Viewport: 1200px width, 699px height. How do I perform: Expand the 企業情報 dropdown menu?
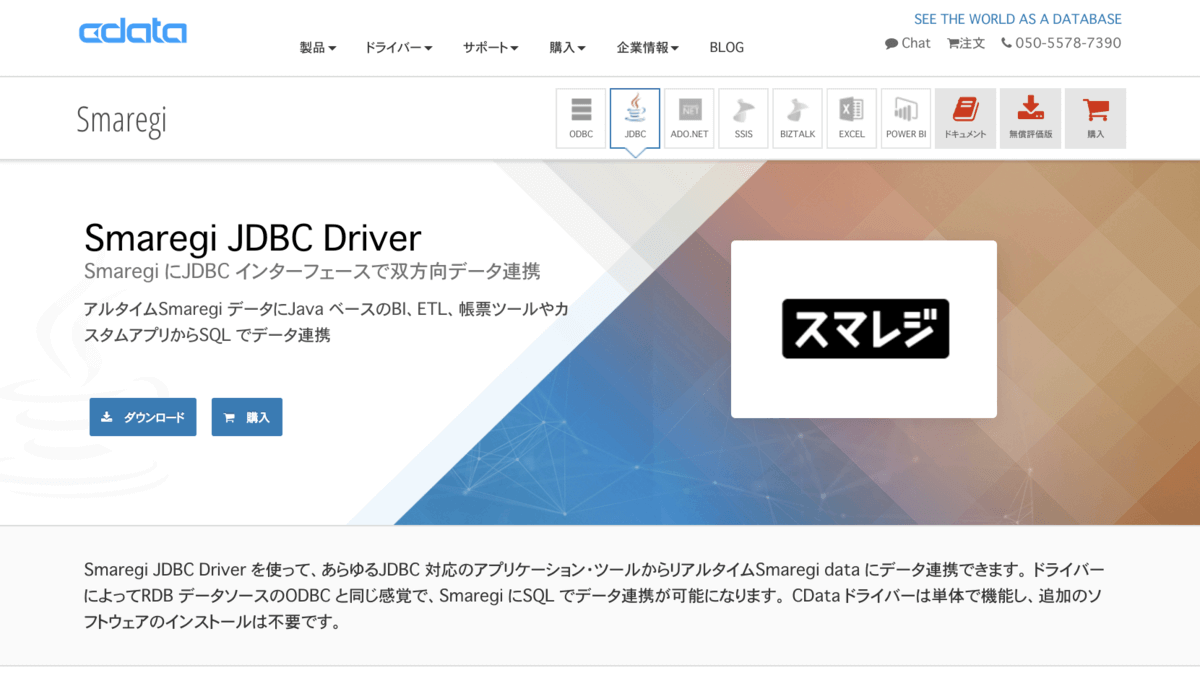pos(648,47)
